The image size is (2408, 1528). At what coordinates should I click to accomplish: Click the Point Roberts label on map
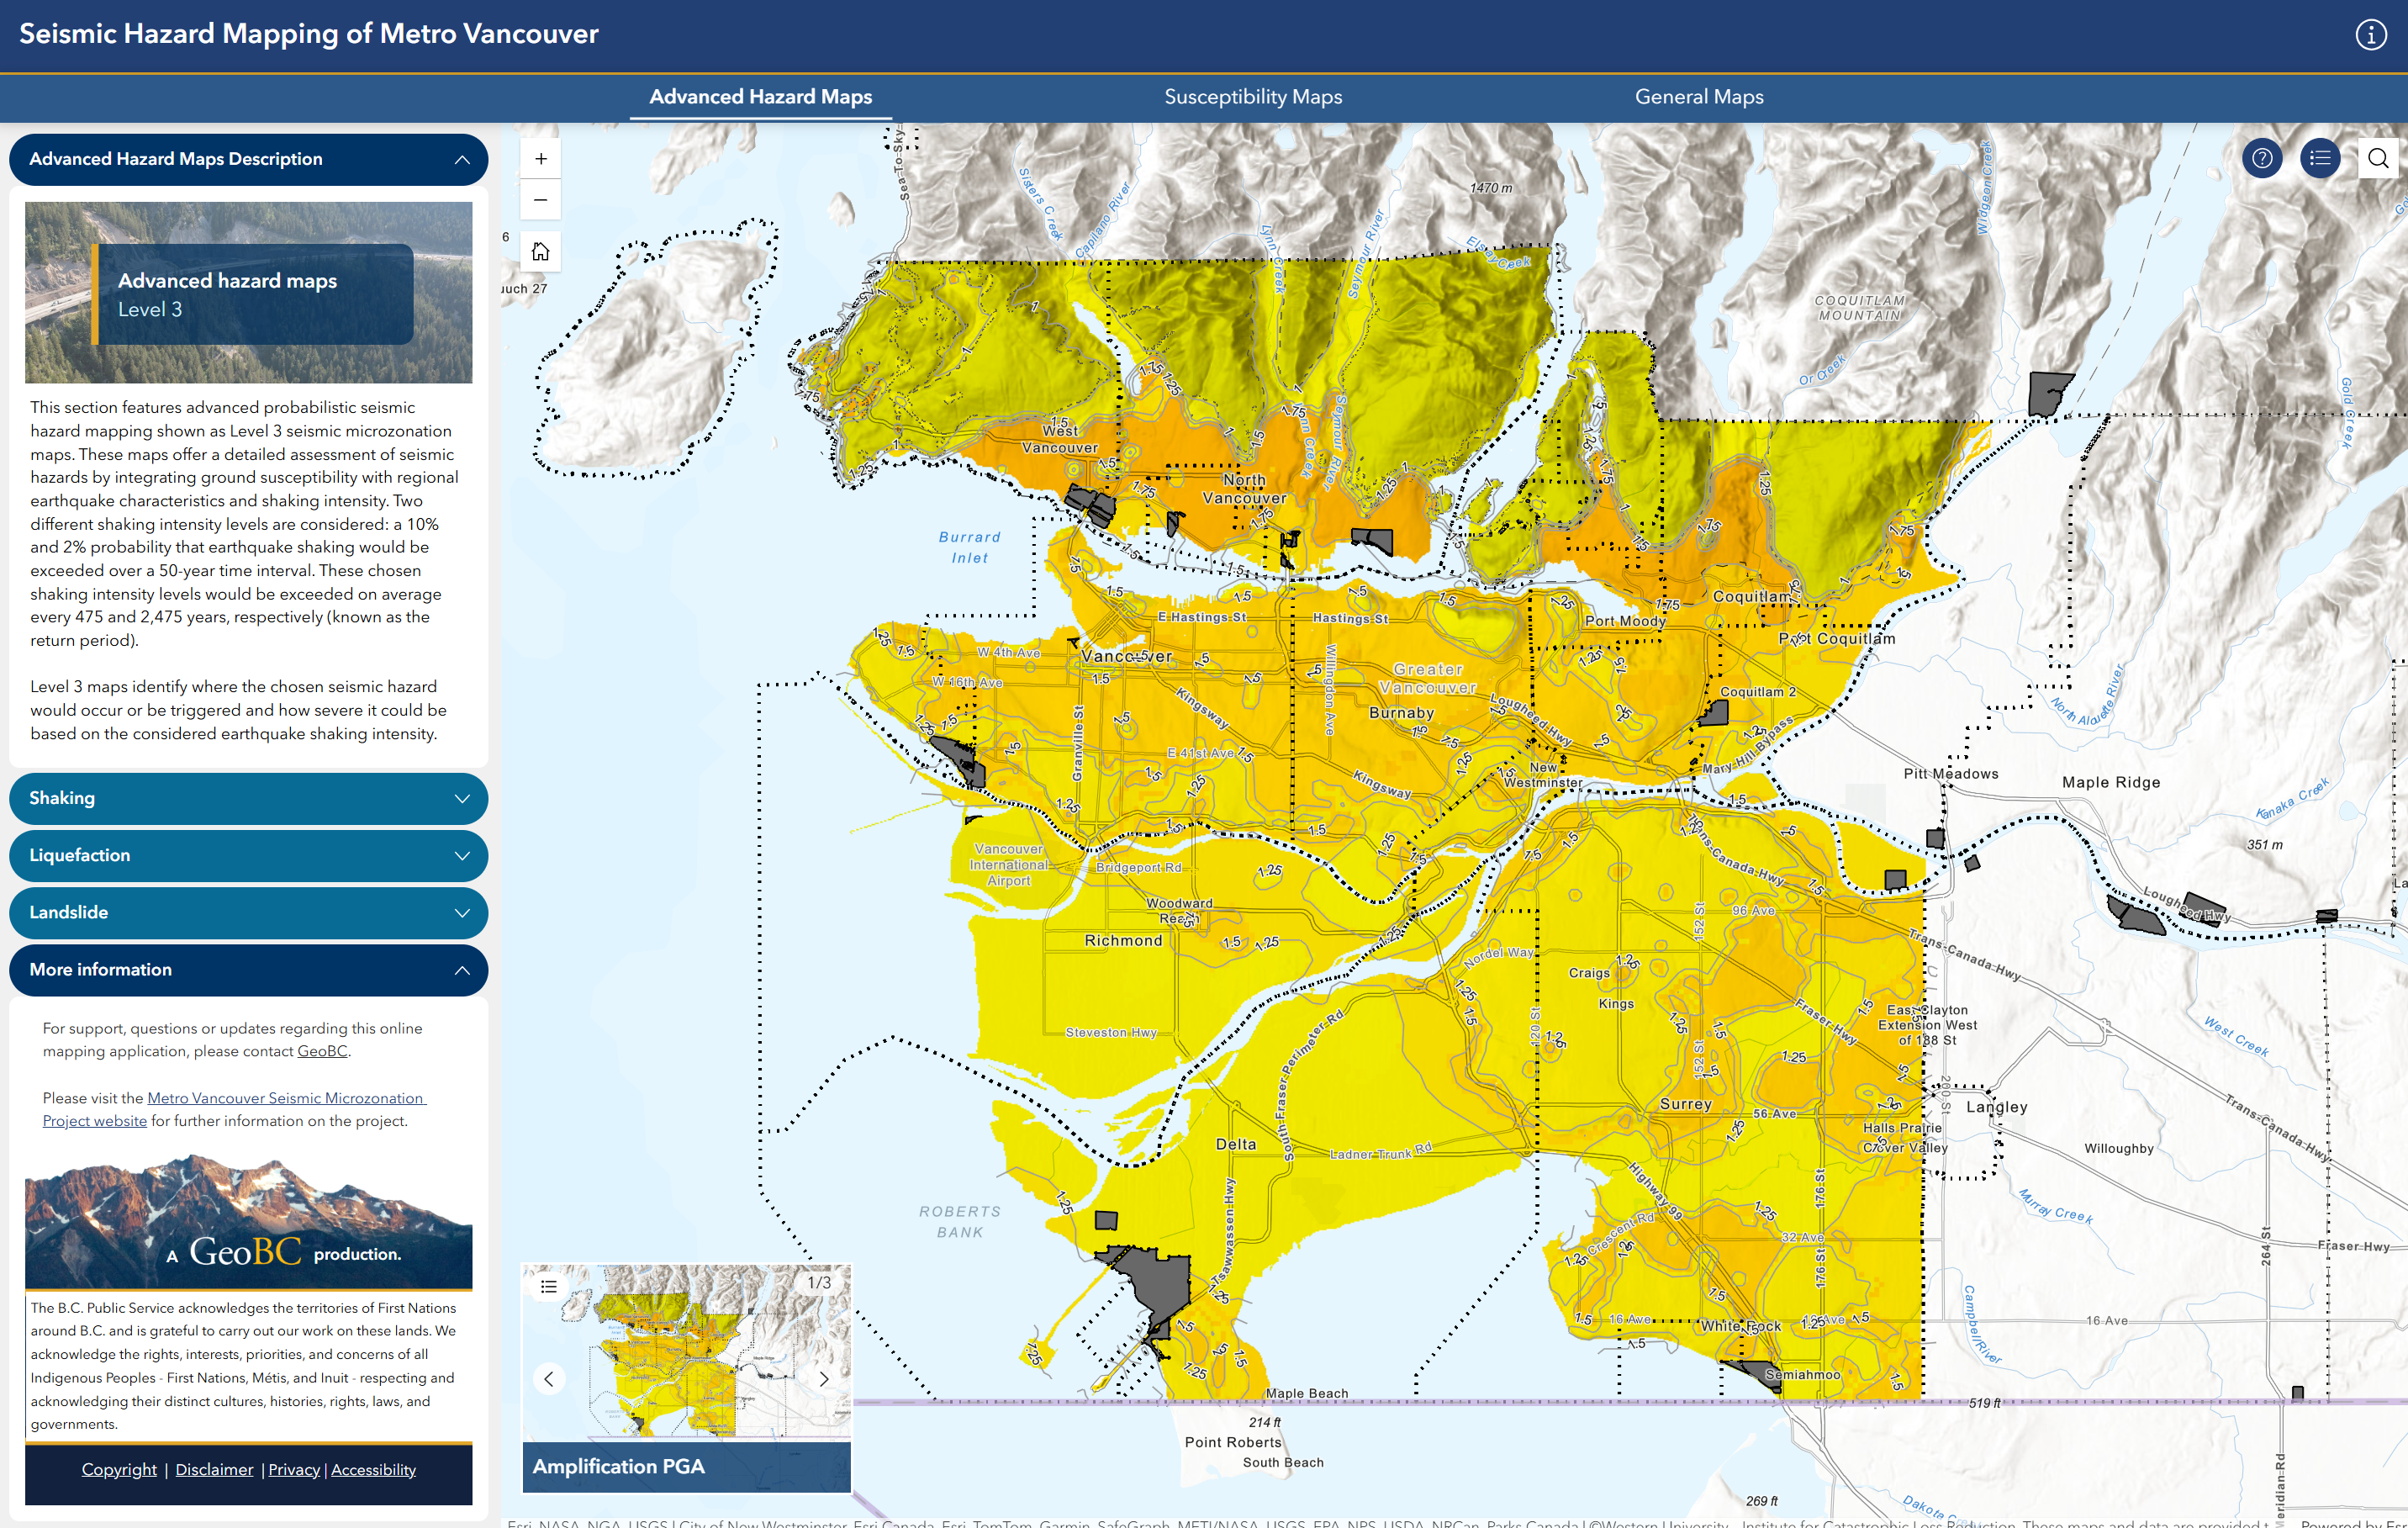pos(1233,1442)
